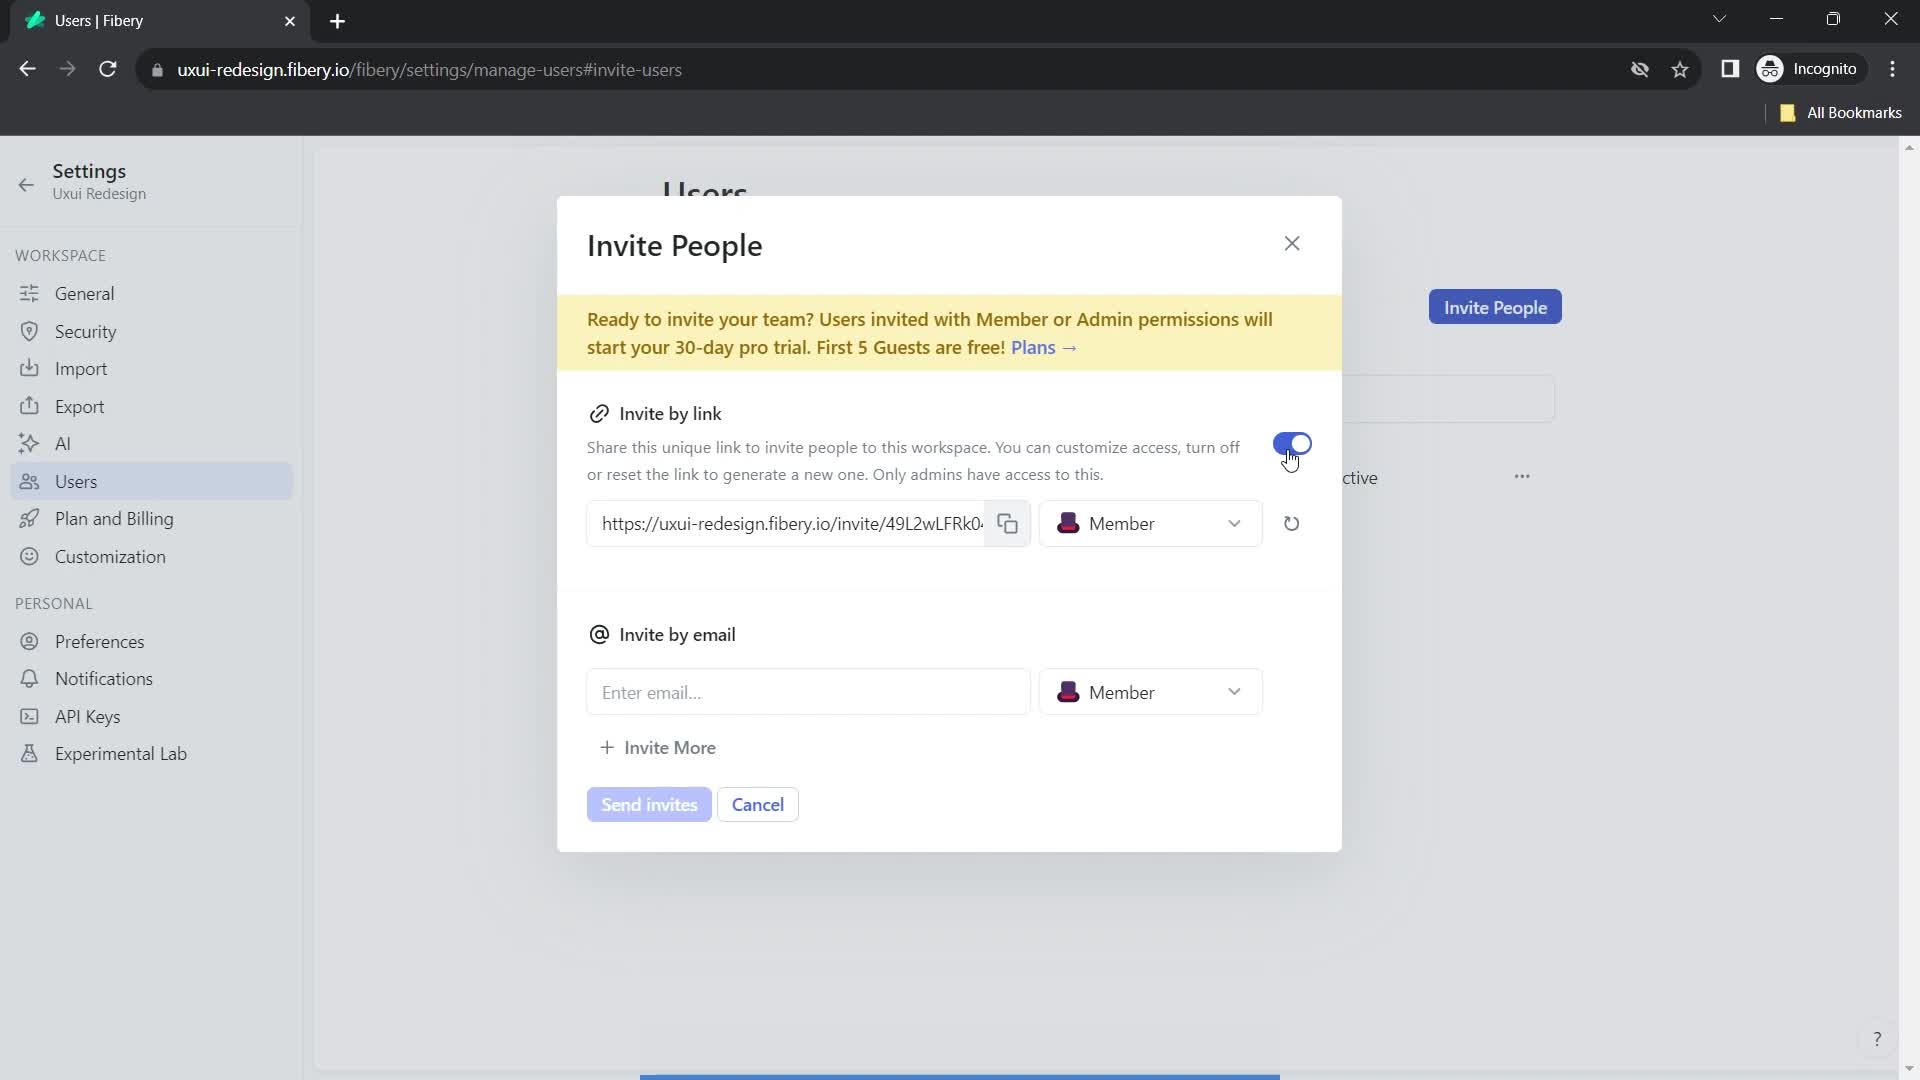Click the Export upload icon
The height and width of the screenshot is (1080, 1920).
(x=29, y=407)
